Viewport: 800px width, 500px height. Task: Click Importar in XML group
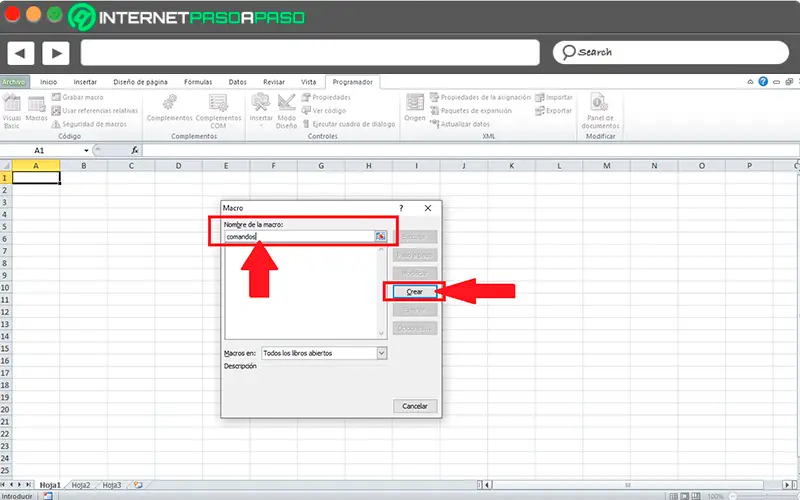[554, 97]
